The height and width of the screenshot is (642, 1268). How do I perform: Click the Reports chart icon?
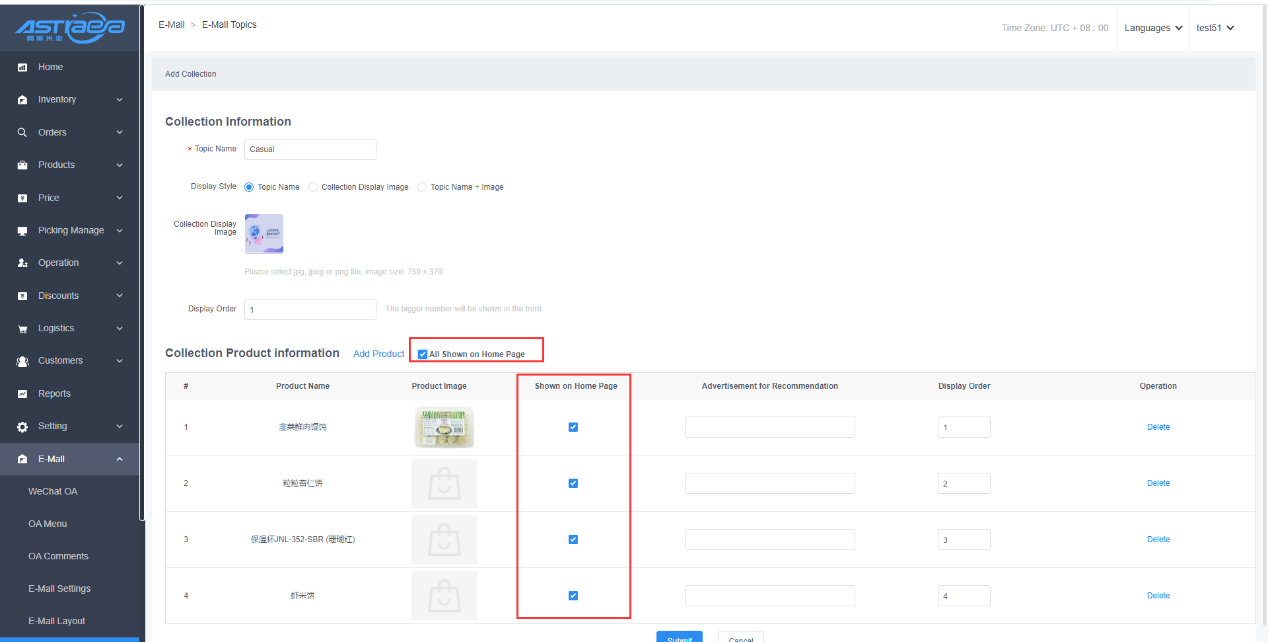pyautogui.click(x=22, y=394)
